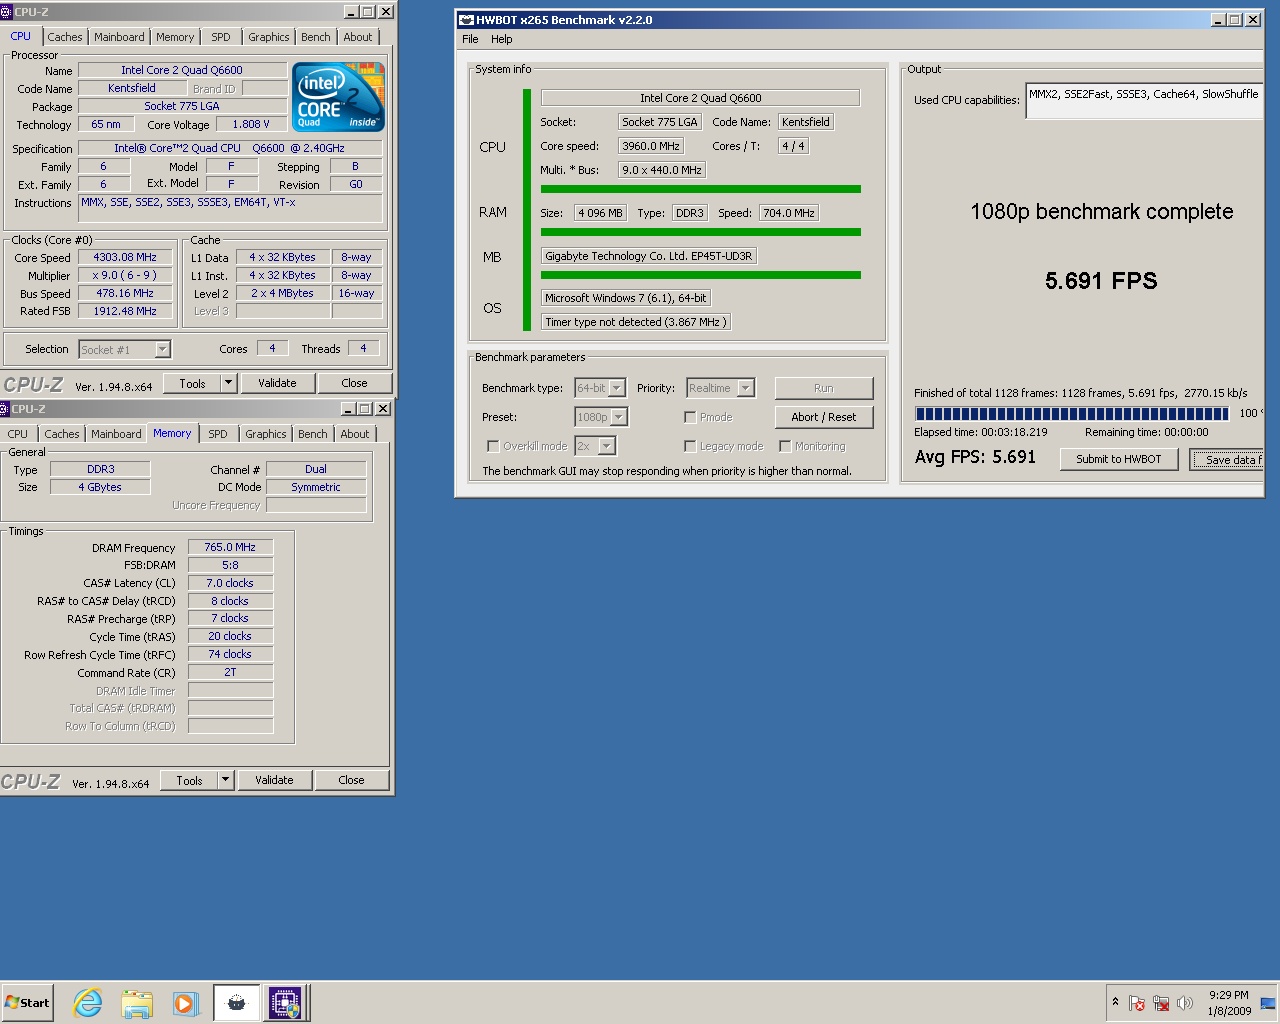This screenshot has height=1024, width=1280.
Task: Toggle the Pmode checkbox
Action: click(690, 417)
